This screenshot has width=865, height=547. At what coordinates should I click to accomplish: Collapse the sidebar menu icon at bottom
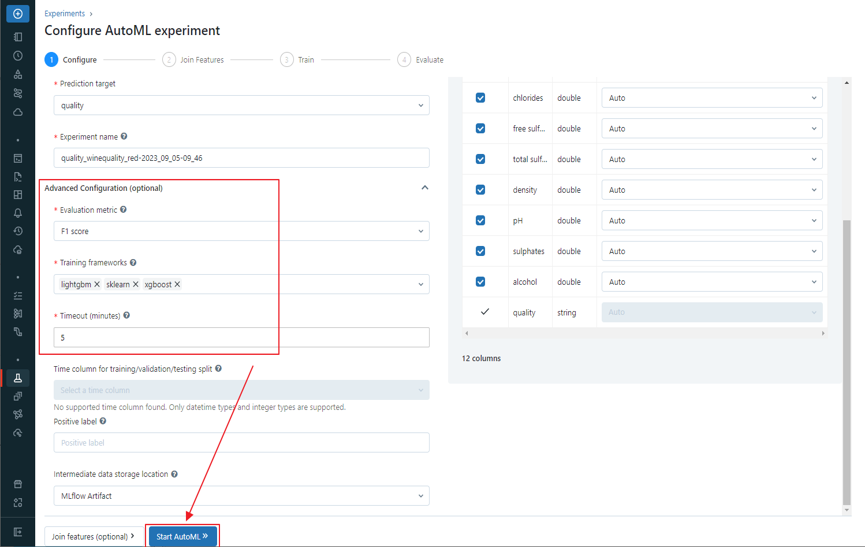tap(17, 532)
